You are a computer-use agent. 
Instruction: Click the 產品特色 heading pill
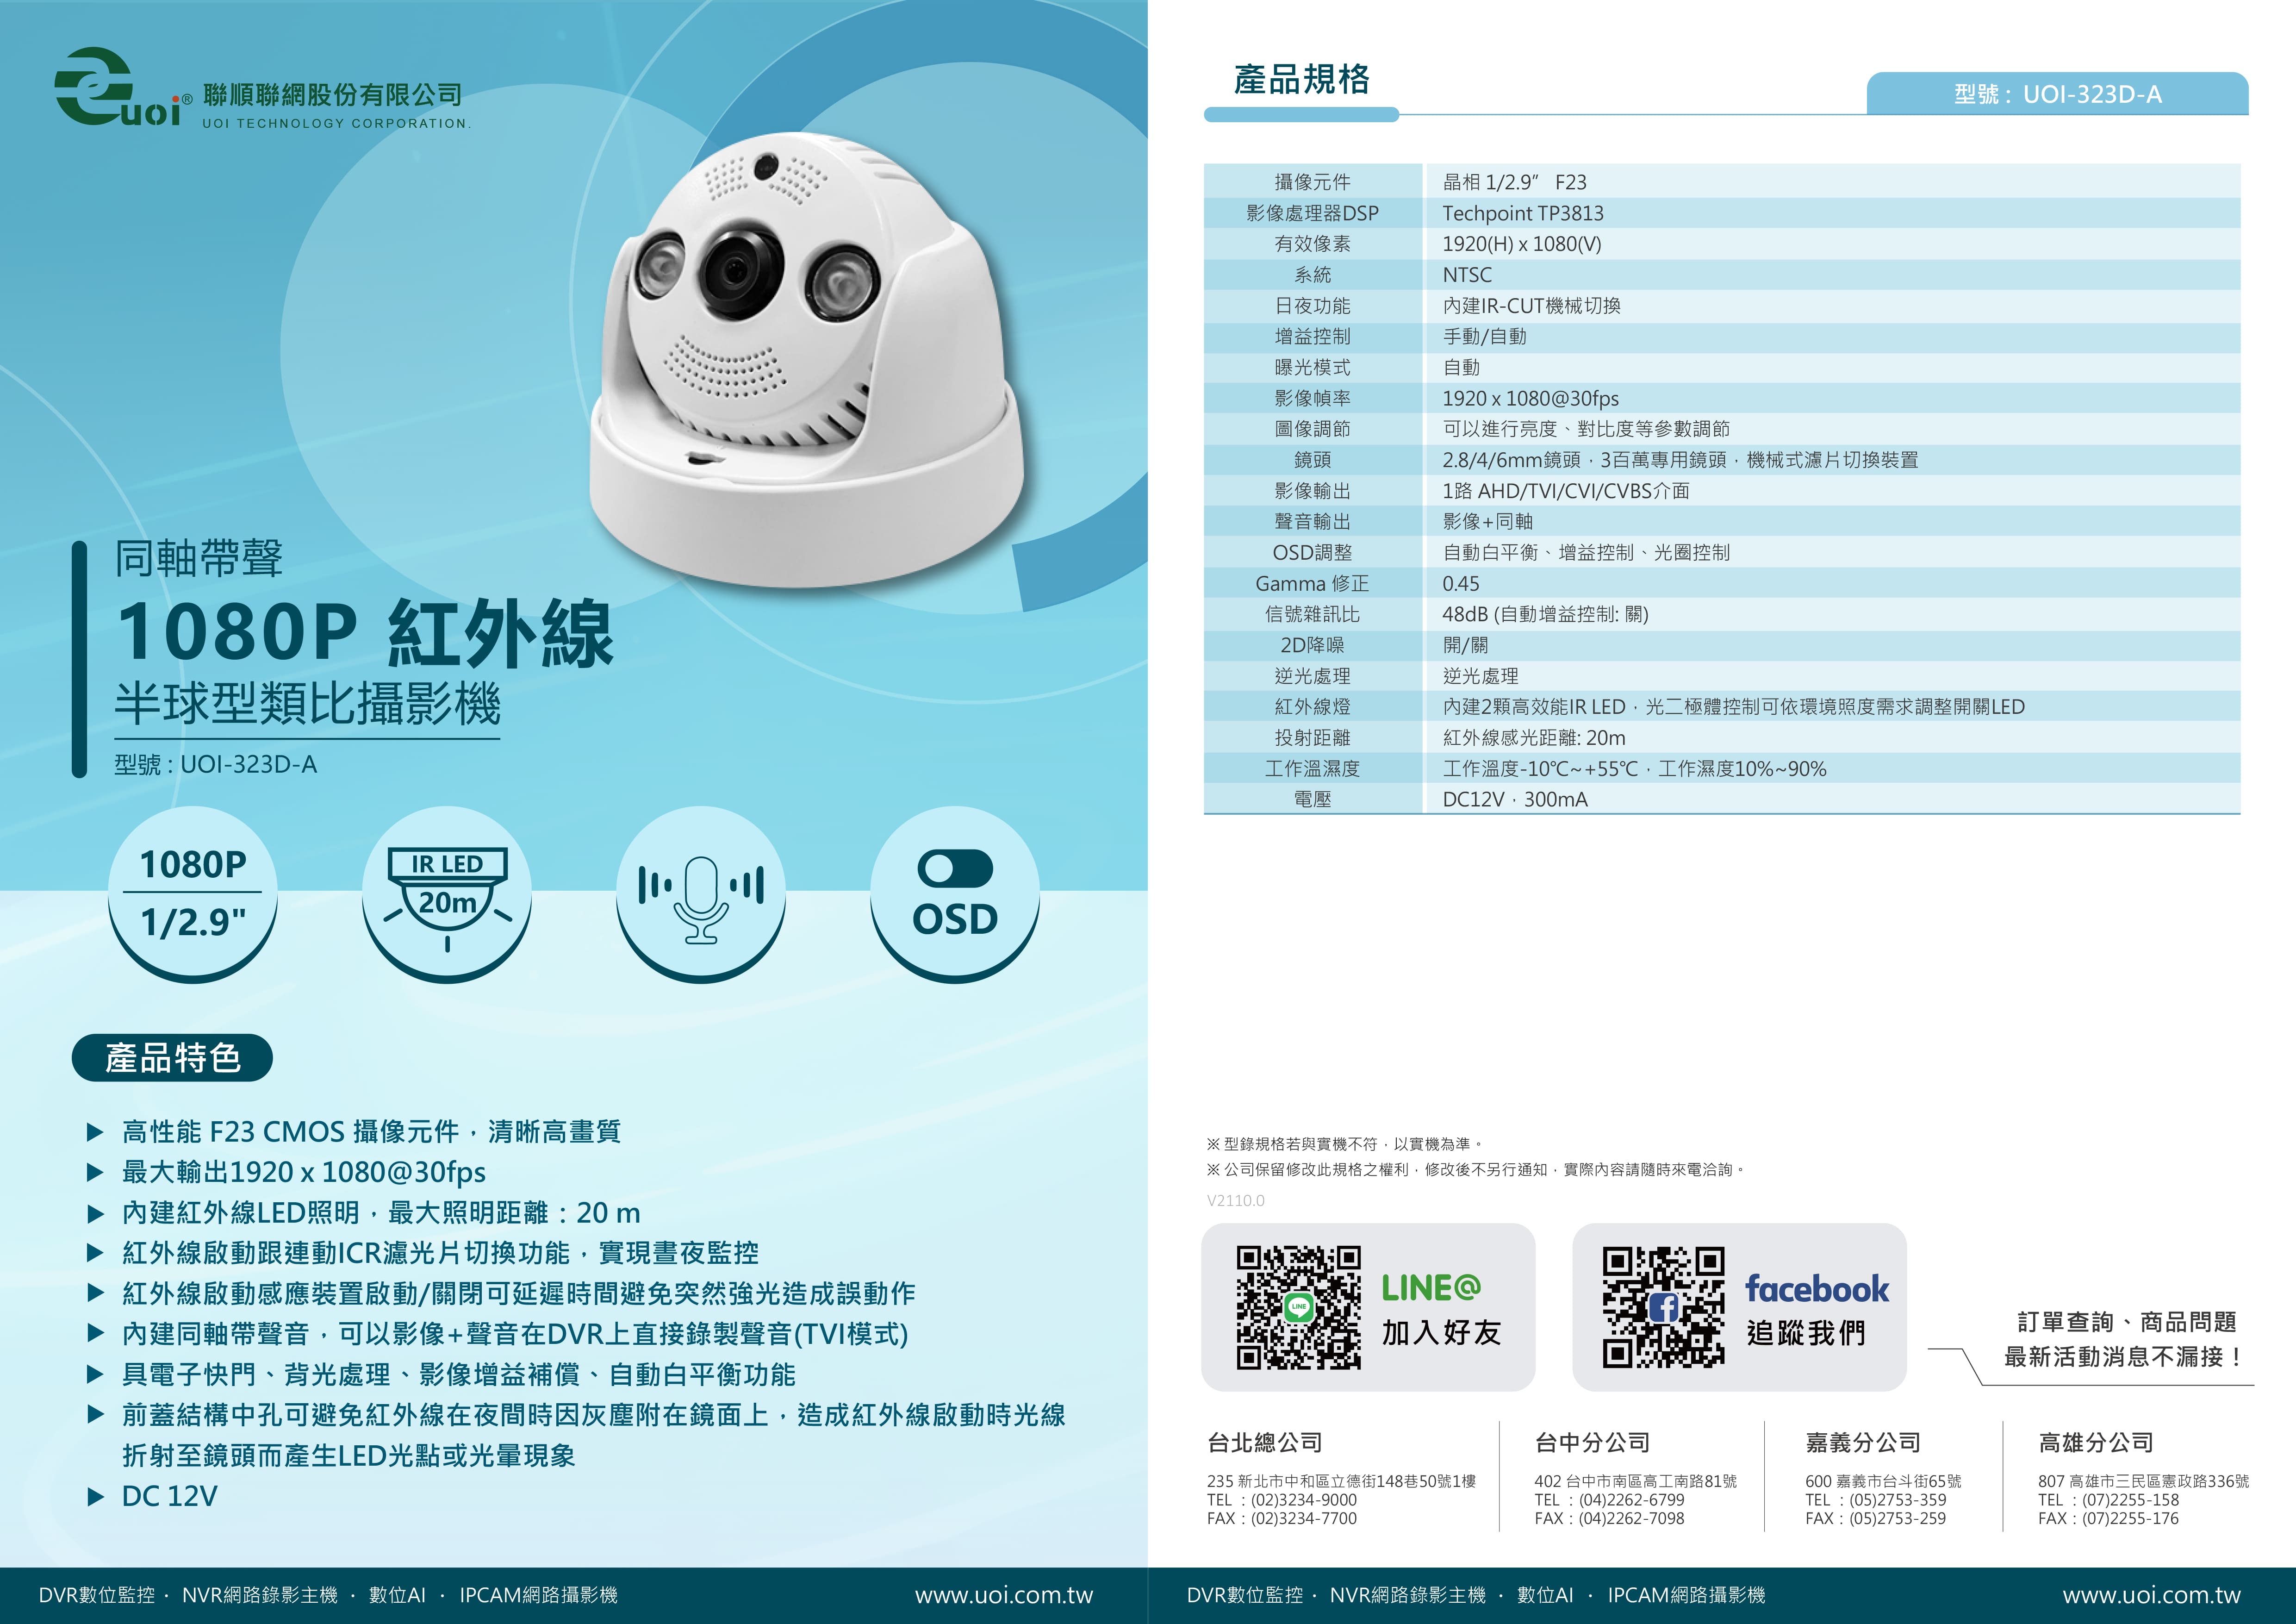point(172,1058)
